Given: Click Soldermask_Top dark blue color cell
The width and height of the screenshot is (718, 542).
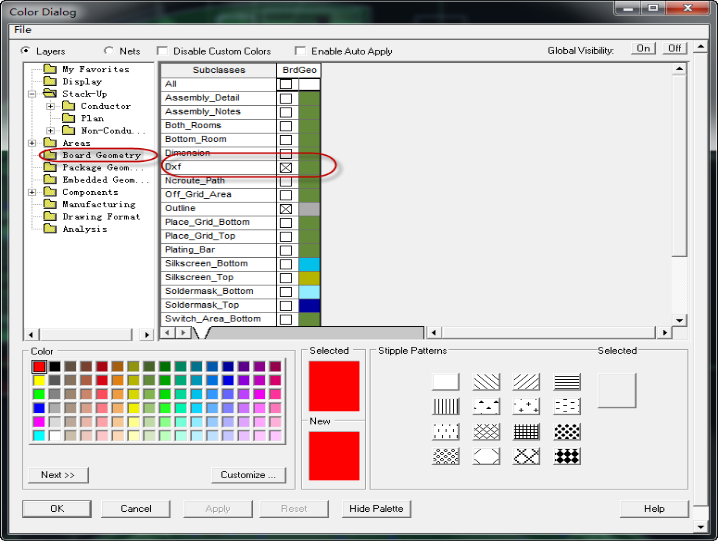Looking at the screenshot, I should click(309, 306).
